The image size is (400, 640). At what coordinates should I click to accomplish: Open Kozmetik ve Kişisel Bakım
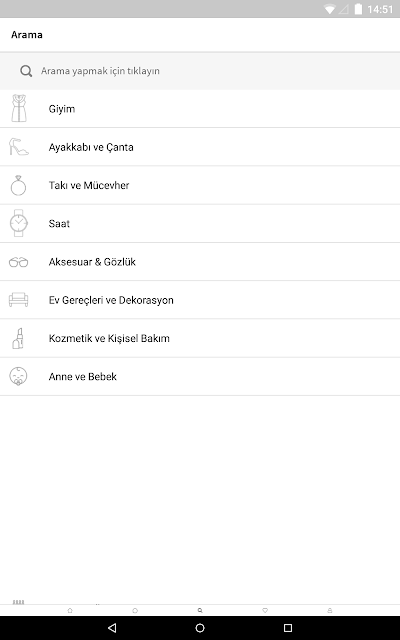(200, 338)
